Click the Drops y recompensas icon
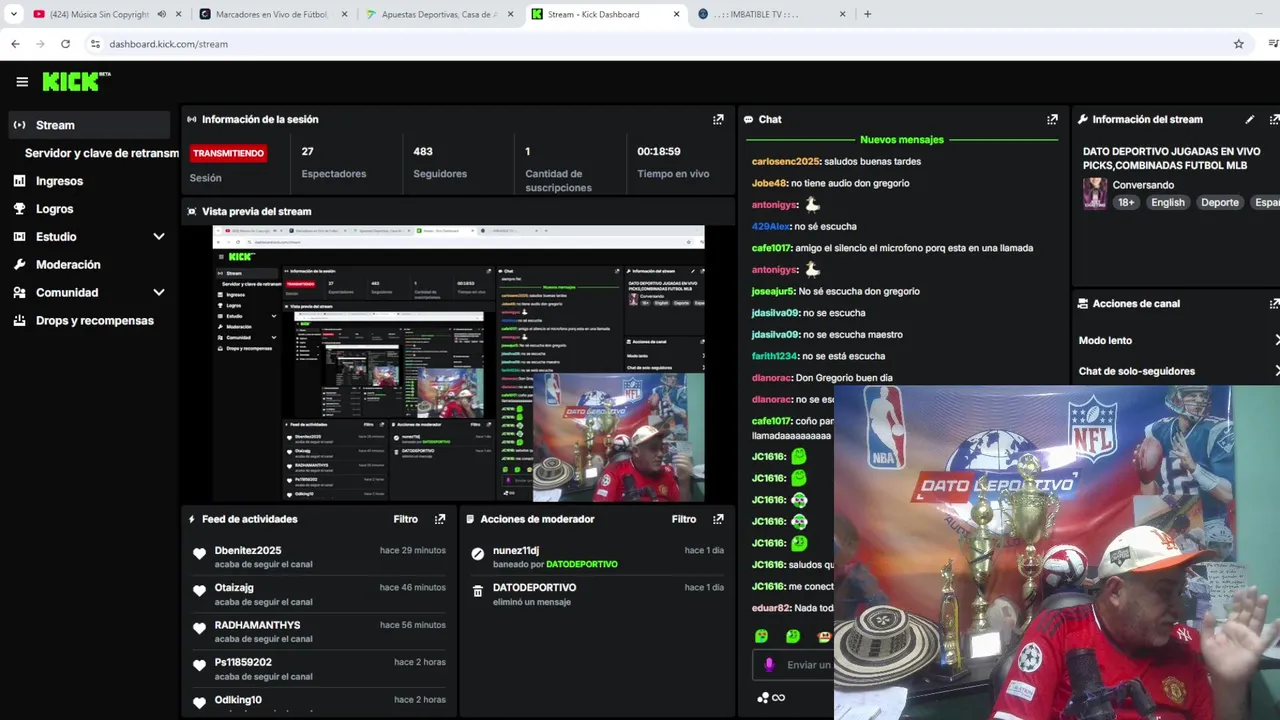Image resolution: width=1280 pixels, height=720 pixels. click(x=19, y=321)
